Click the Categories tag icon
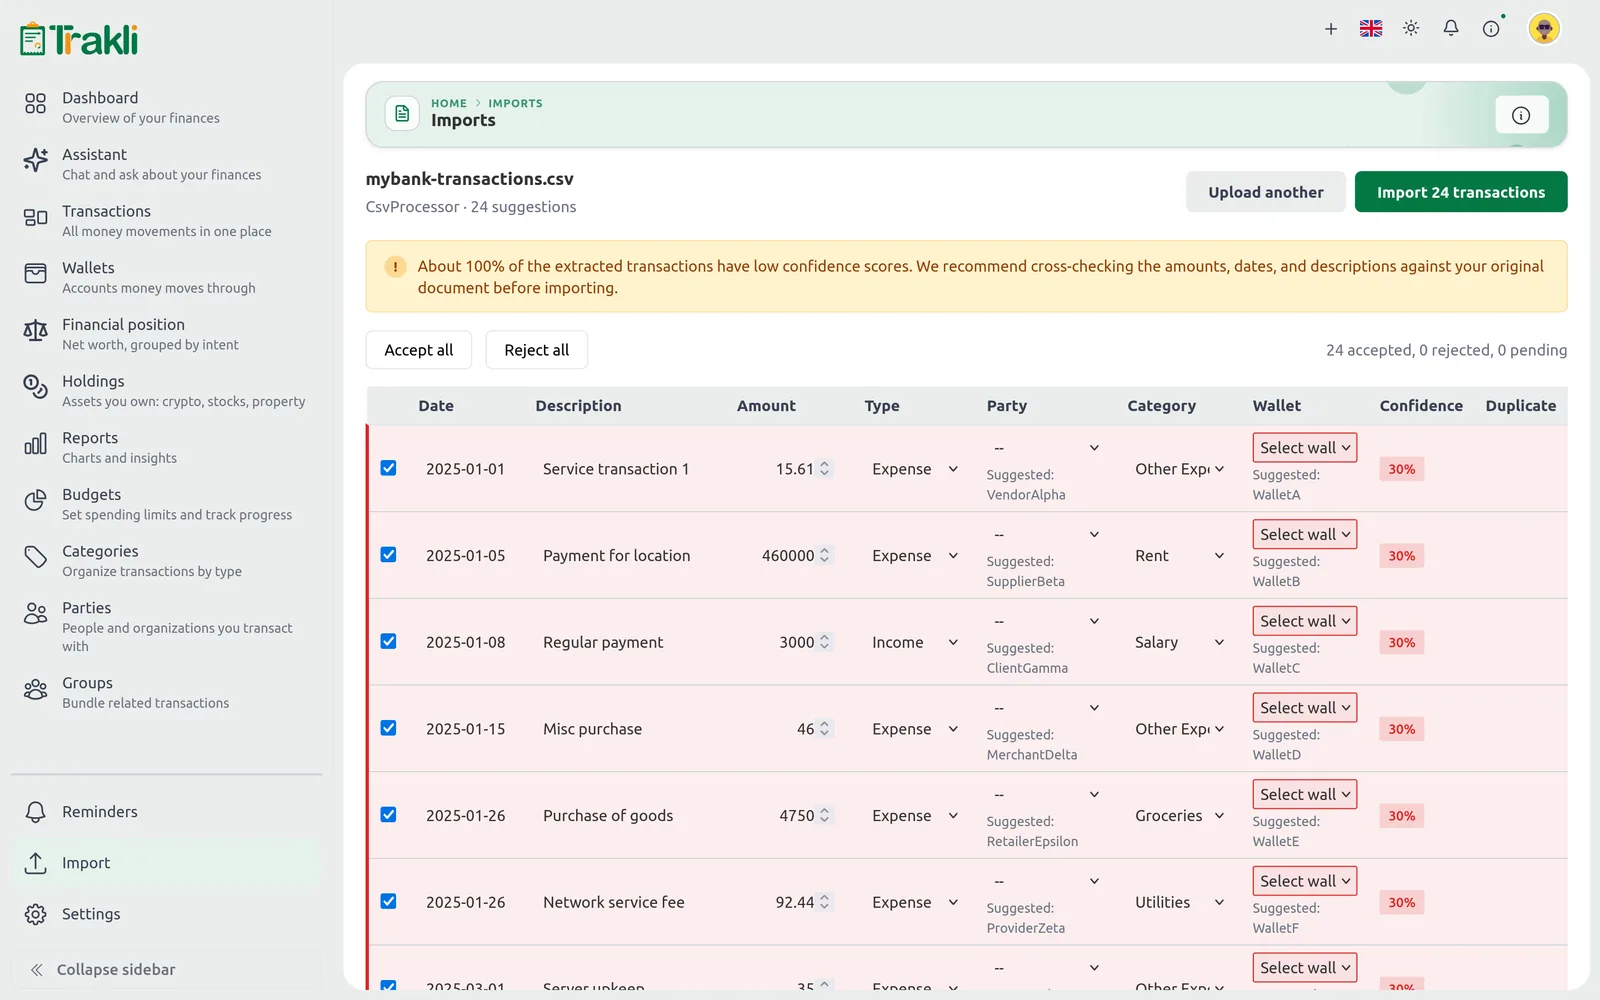The height and width of the screenshot is (1000, 1600). pyautogui.click(x=35, y=557)
